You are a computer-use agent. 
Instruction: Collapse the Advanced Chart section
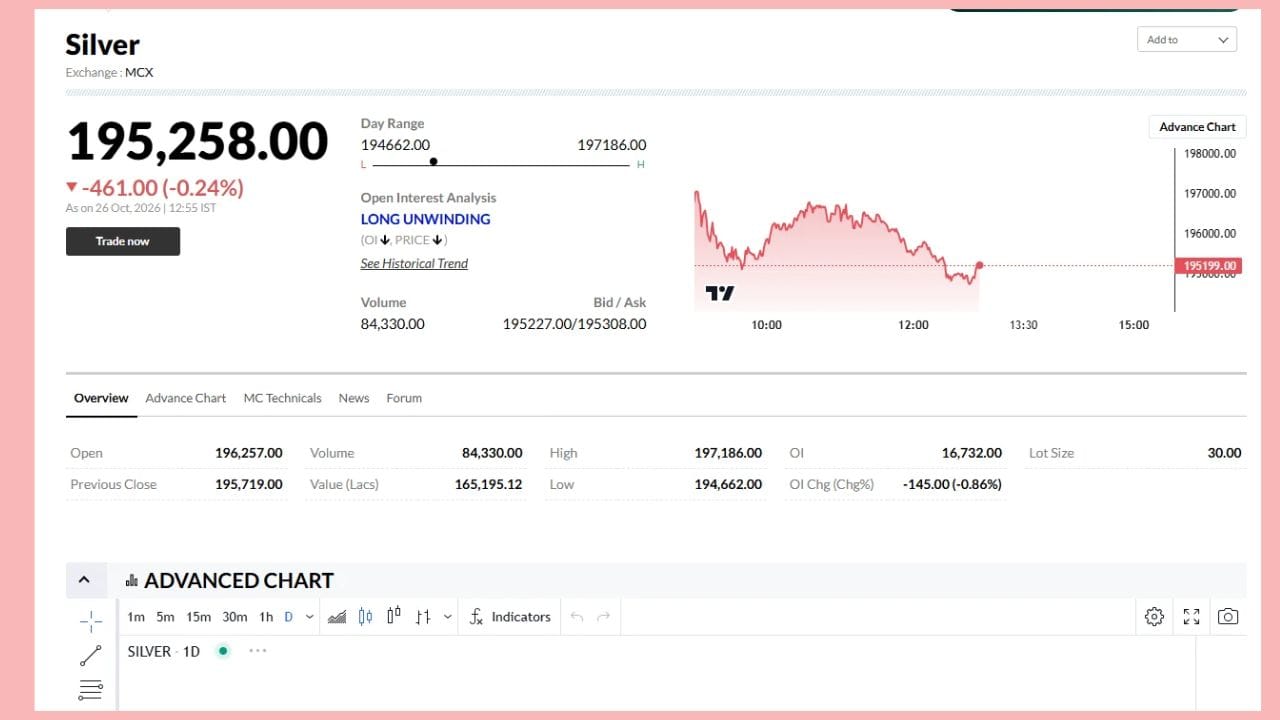point(84,580)
